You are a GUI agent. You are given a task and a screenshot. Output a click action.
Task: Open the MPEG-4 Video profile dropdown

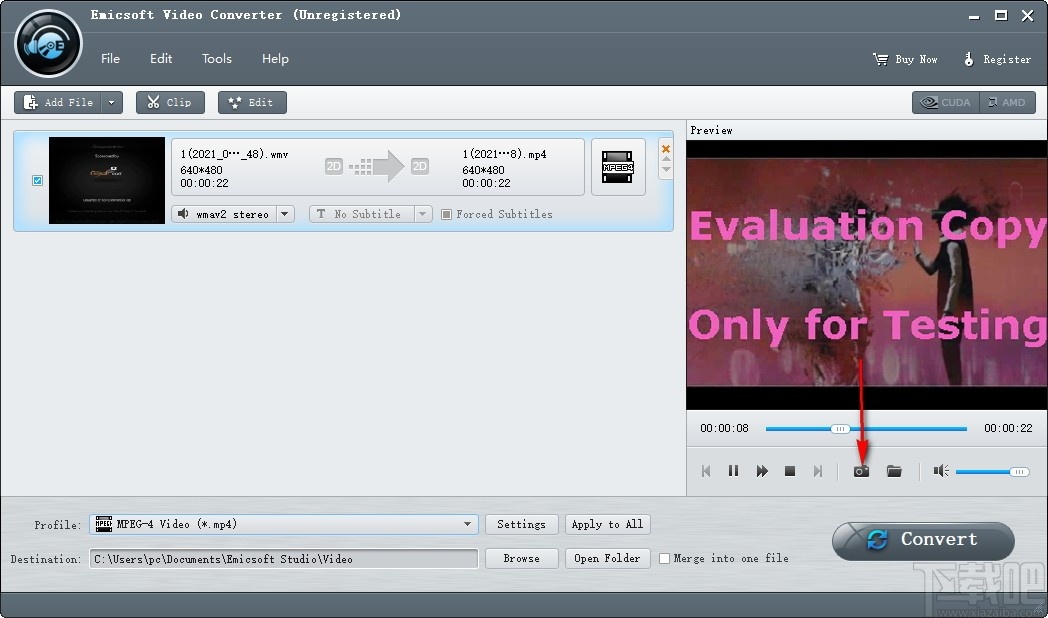tap(467, 524)
